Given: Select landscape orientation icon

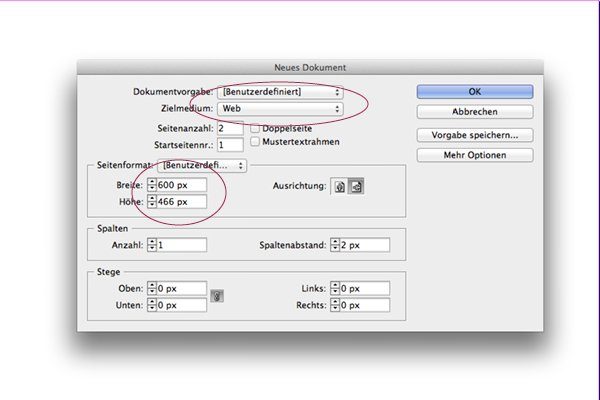Looking at the screenshot, I should tap(356, 186).
